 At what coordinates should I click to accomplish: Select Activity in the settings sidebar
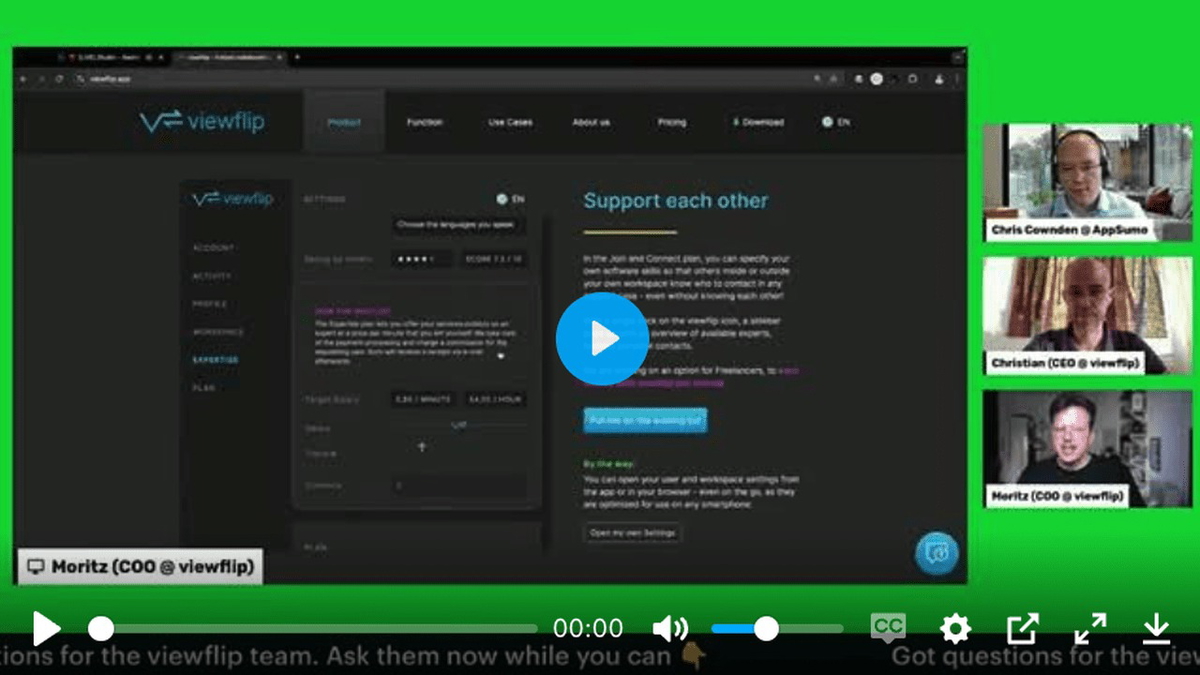coord(212,276)
